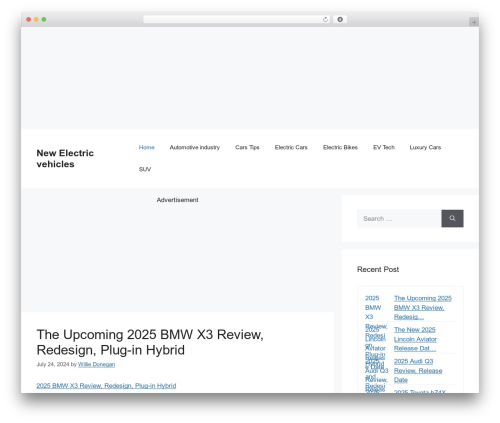The width and height of the screenshot is (500, 423).
Task: Select Electric Cars menu item
Action: point(291,147)
